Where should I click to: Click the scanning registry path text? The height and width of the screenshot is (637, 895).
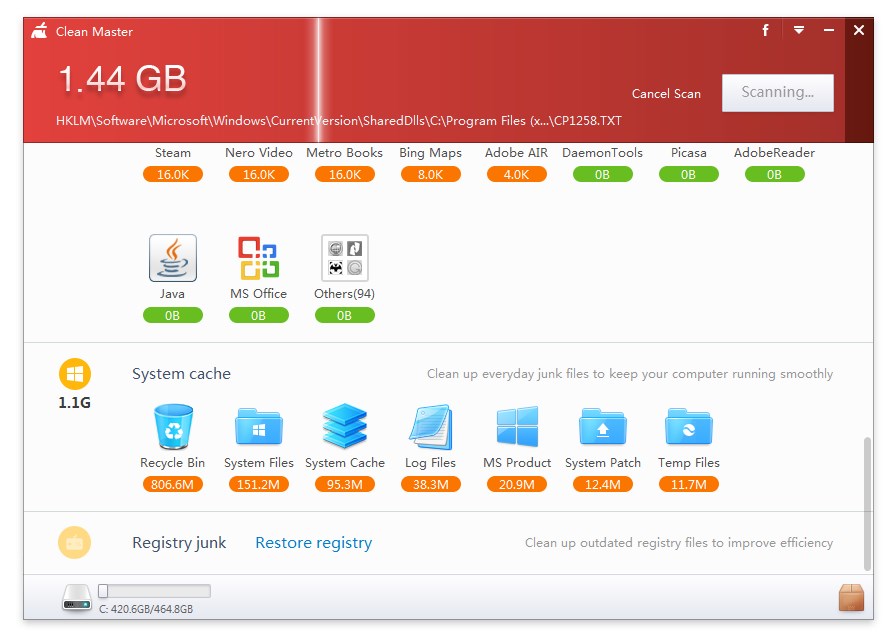coord(338,121)
